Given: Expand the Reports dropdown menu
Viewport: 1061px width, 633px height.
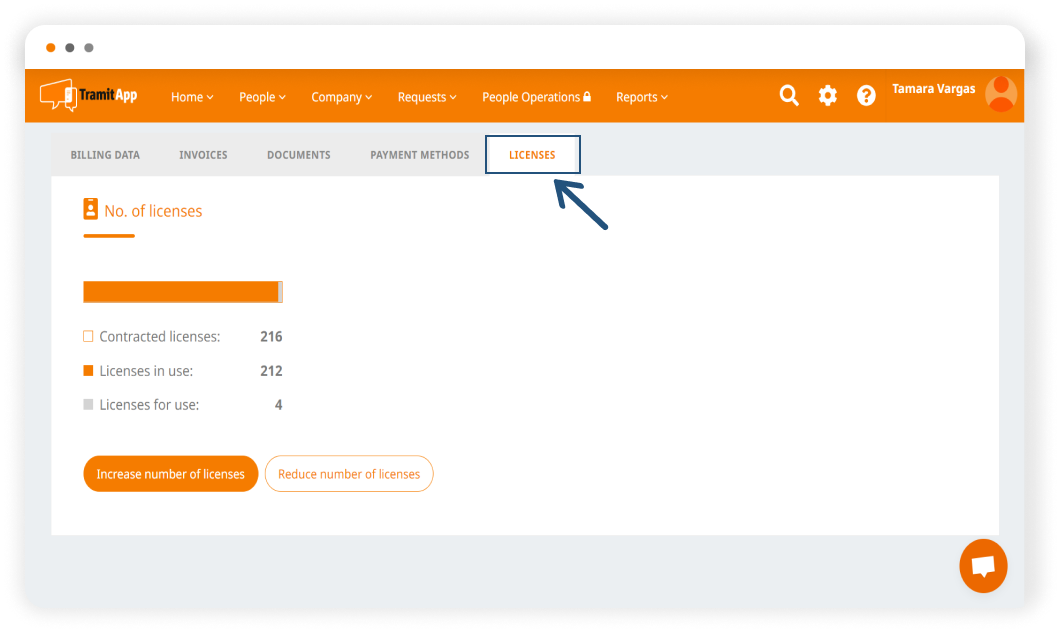Looking at the screenshot, I should (x=641, y=97).
